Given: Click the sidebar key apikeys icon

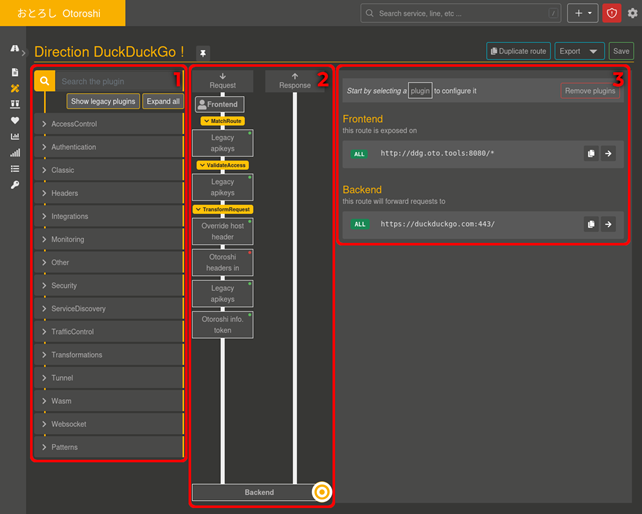Looking at the screenshot, I should coord(15,185).
